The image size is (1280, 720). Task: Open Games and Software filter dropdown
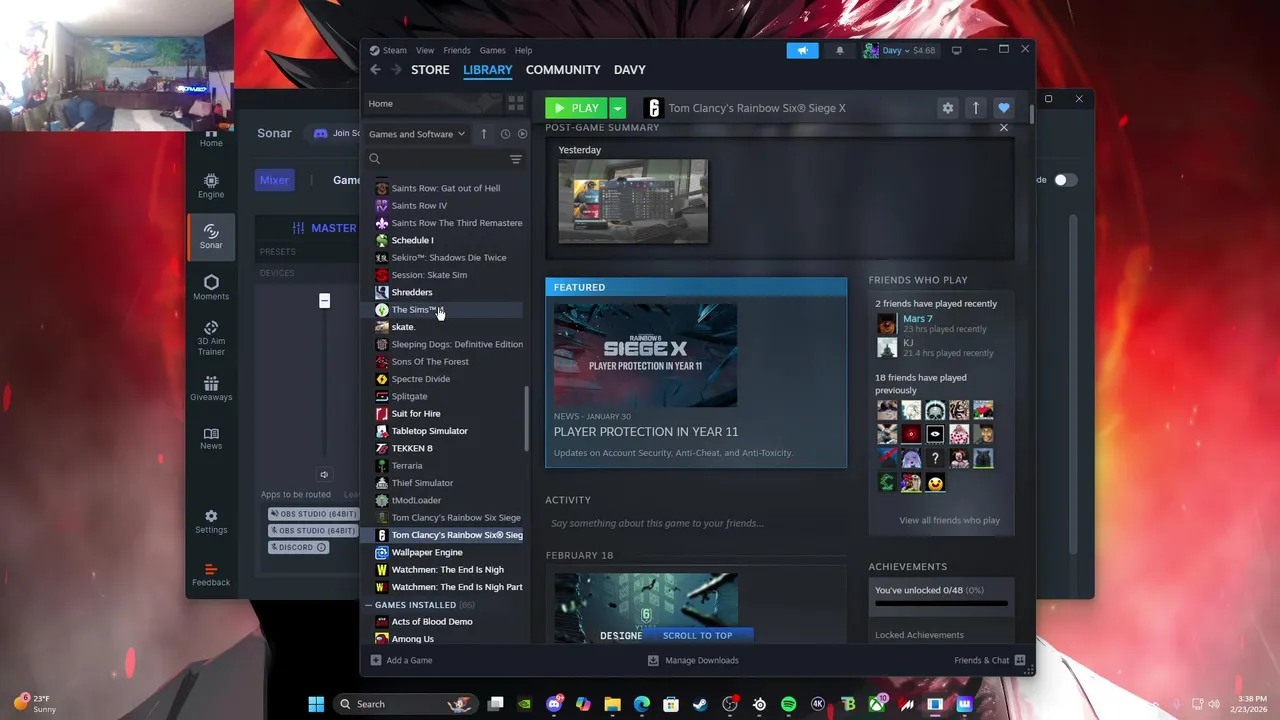pos(417,134)
